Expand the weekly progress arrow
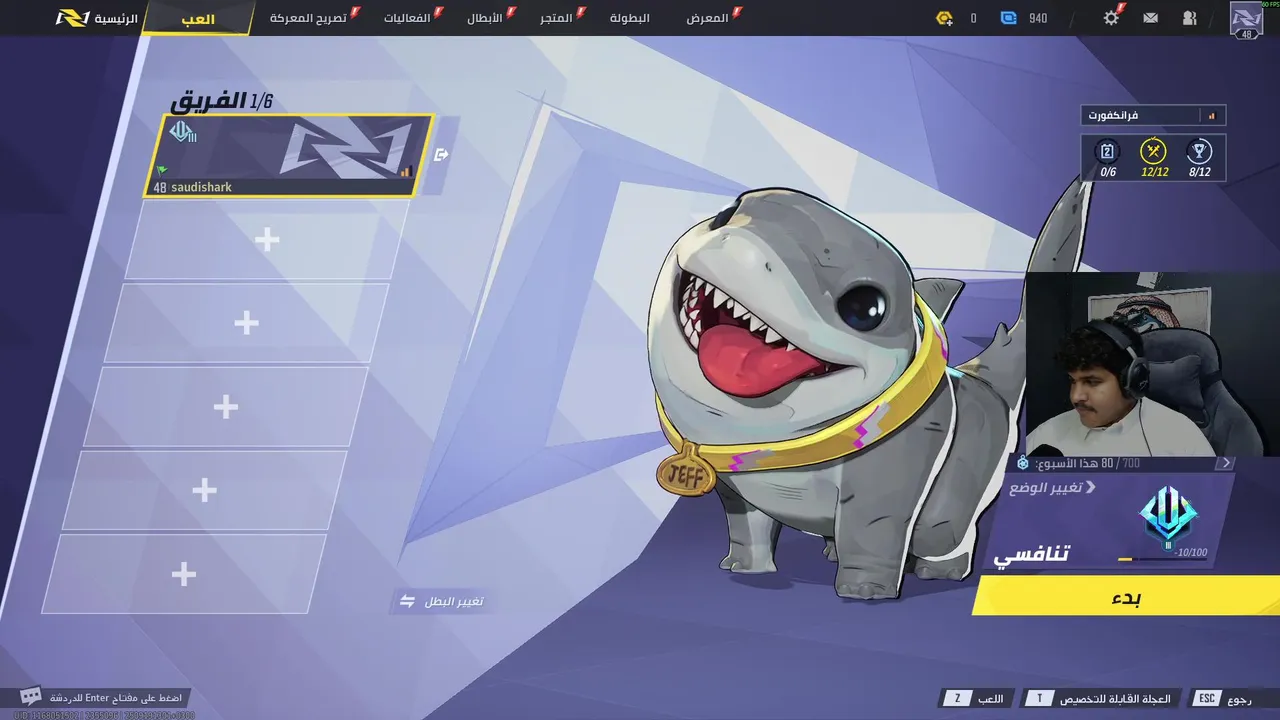The image size is (1280, 720). pos(1226,463)
